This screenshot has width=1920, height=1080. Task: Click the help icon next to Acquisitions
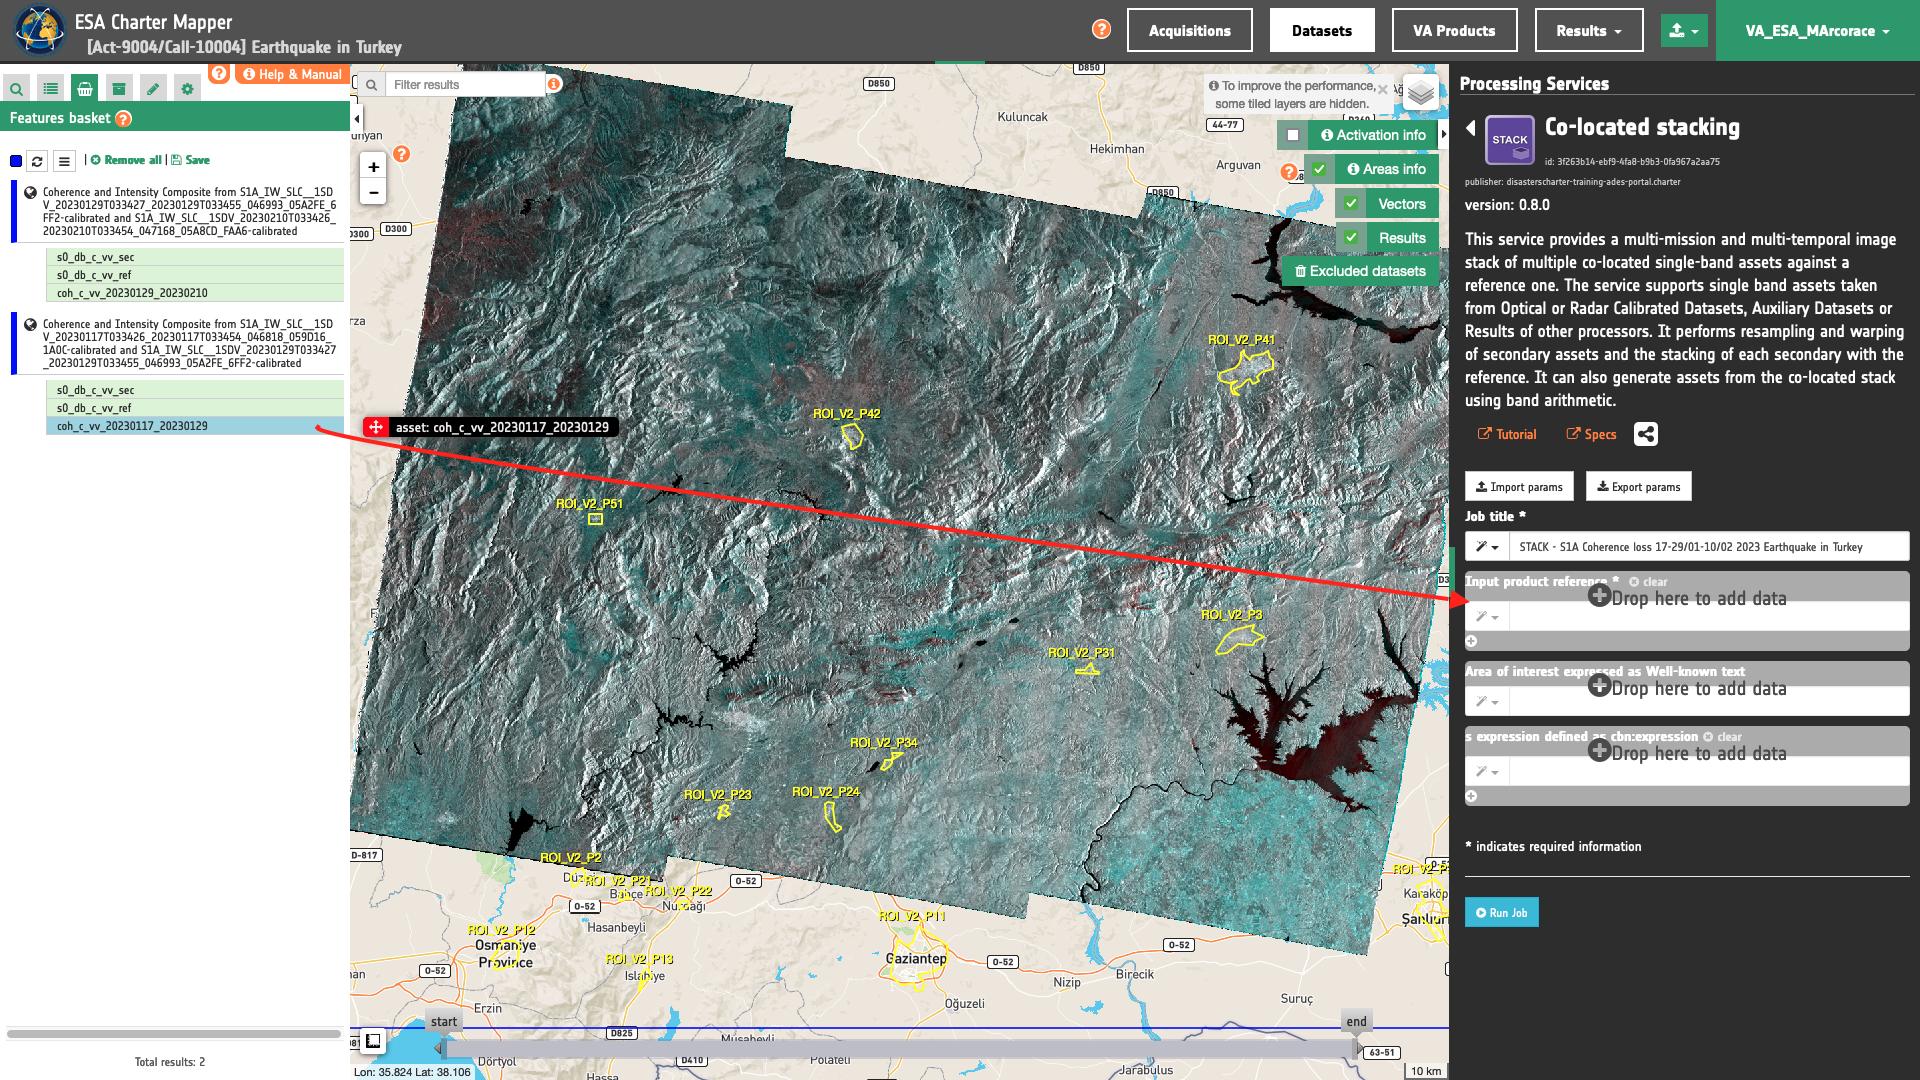click(1101, 29)
